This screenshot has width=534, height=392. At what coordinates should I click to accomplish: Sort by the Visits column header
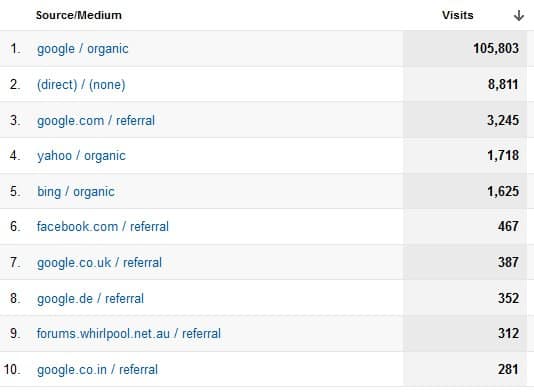point(457,15)
